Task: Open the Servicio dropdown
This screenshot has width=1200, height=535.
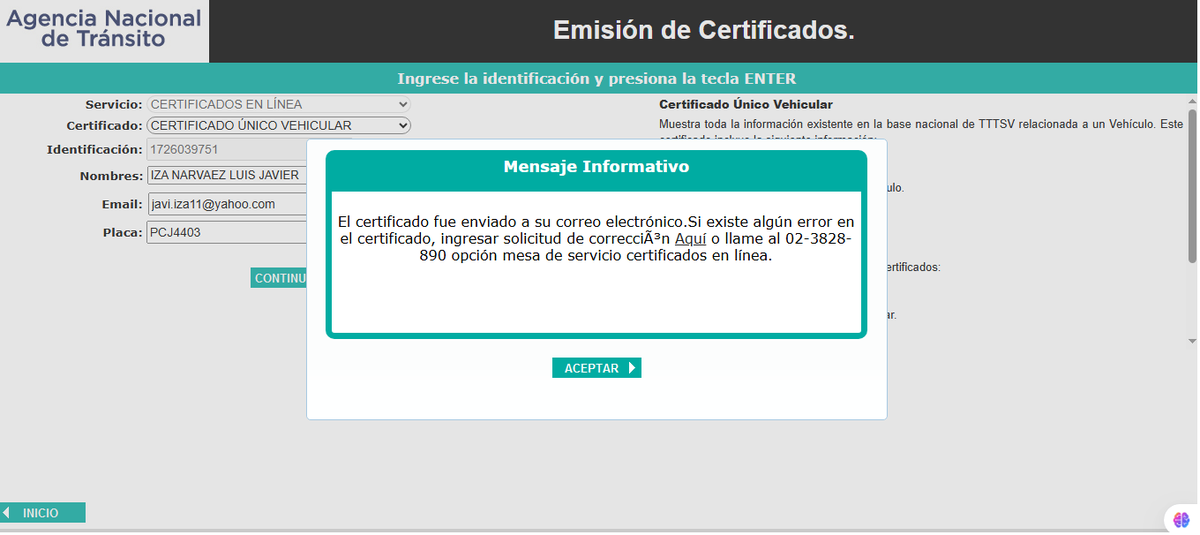Action: click(279, 104)
